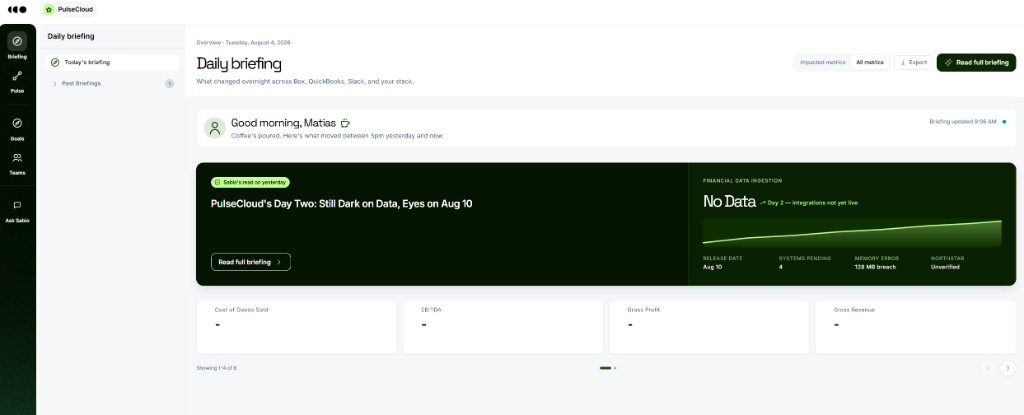Click Past Briefings count badge
1024x415 pixels.
(170, 84)
